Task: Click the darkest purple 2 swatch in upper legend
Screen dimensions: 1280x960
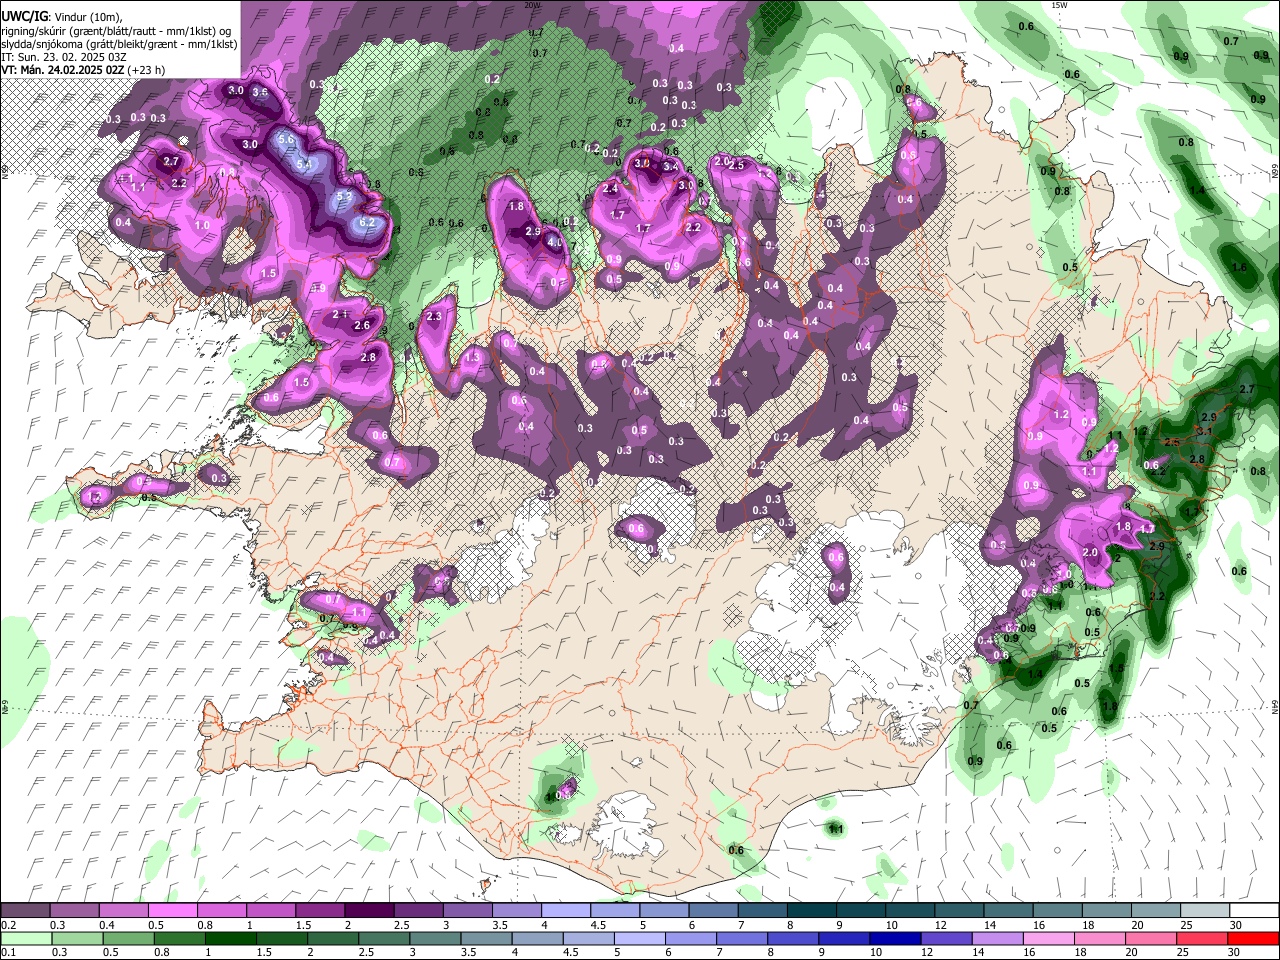Action: coord(369,911)
